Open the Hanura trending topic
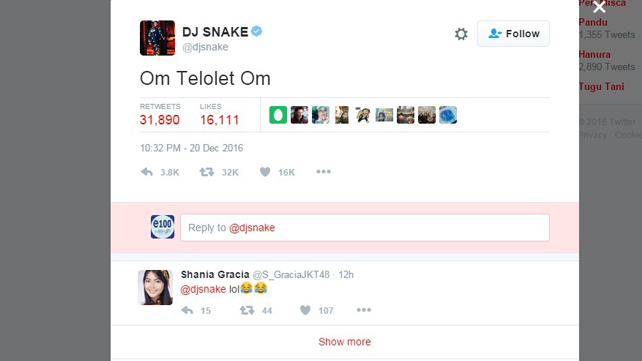Viewport: 642px width, 361px height. point(595,54)
